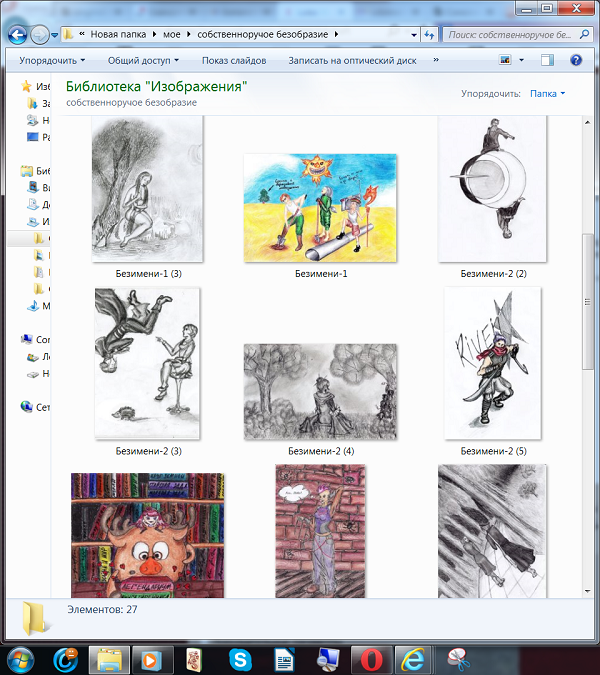Viewport: 600px width, 675px height.
Task: Open Internet Explorer from taskbar
Action: 414,660
